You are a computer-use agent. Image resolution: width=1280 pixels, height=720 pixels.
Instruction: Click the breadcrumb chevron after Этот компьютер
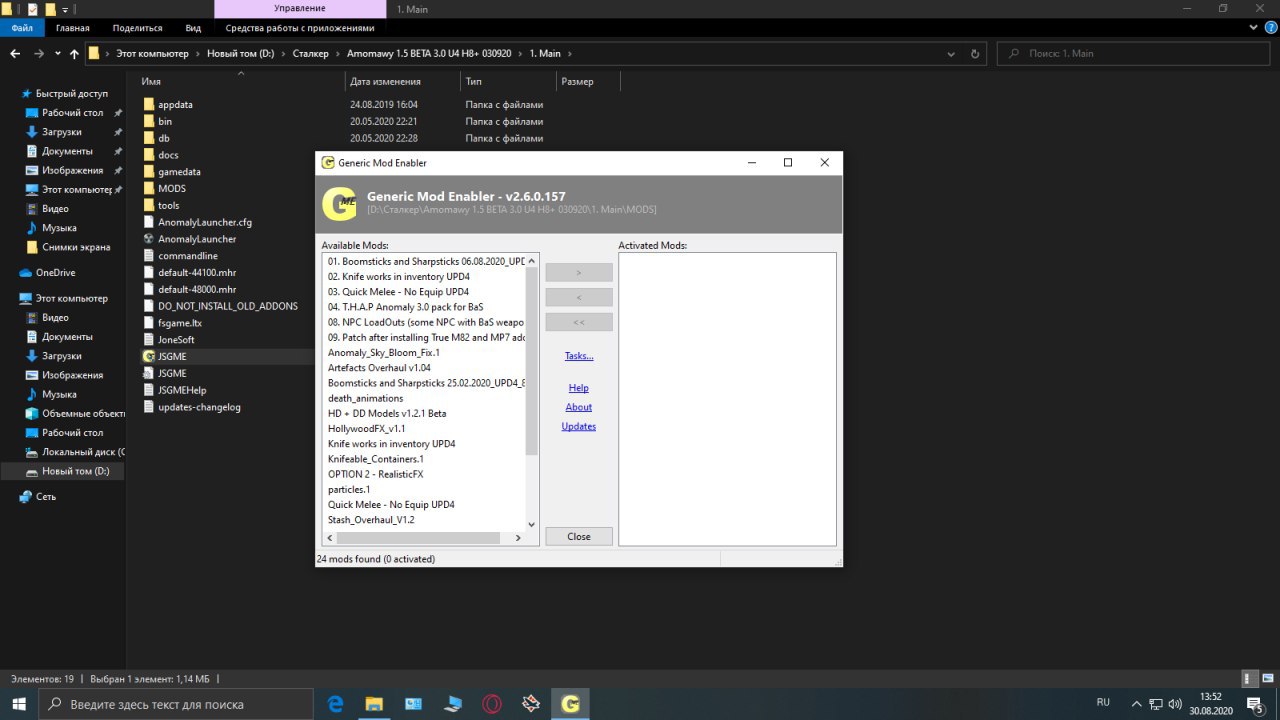click(x=198, y=53)
